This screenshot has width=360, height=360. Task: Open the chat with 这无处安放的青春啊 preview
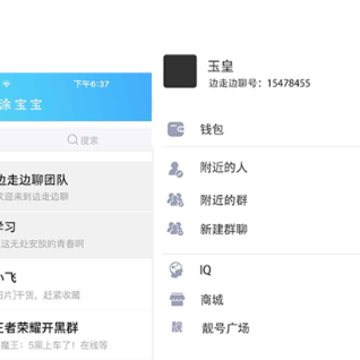pyautogui.click(x=76, y=235)
